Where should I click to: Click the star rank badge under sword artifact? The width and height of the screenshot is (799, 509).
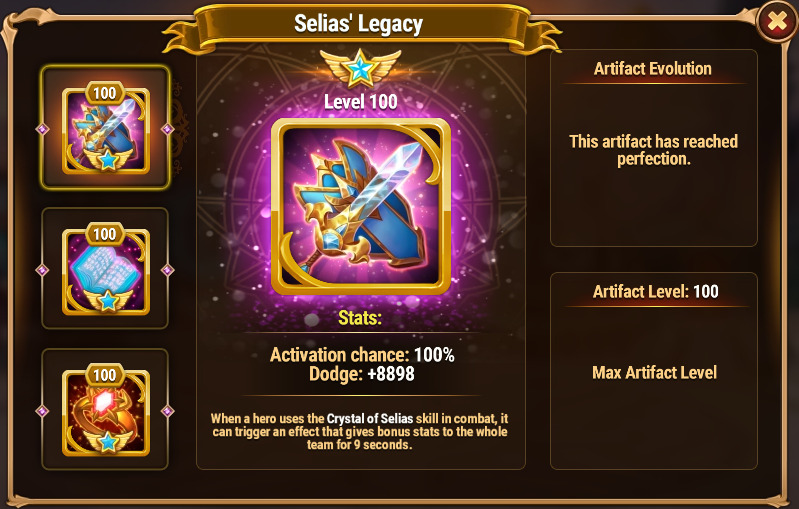pyautogui.click(x=108, y=160)
